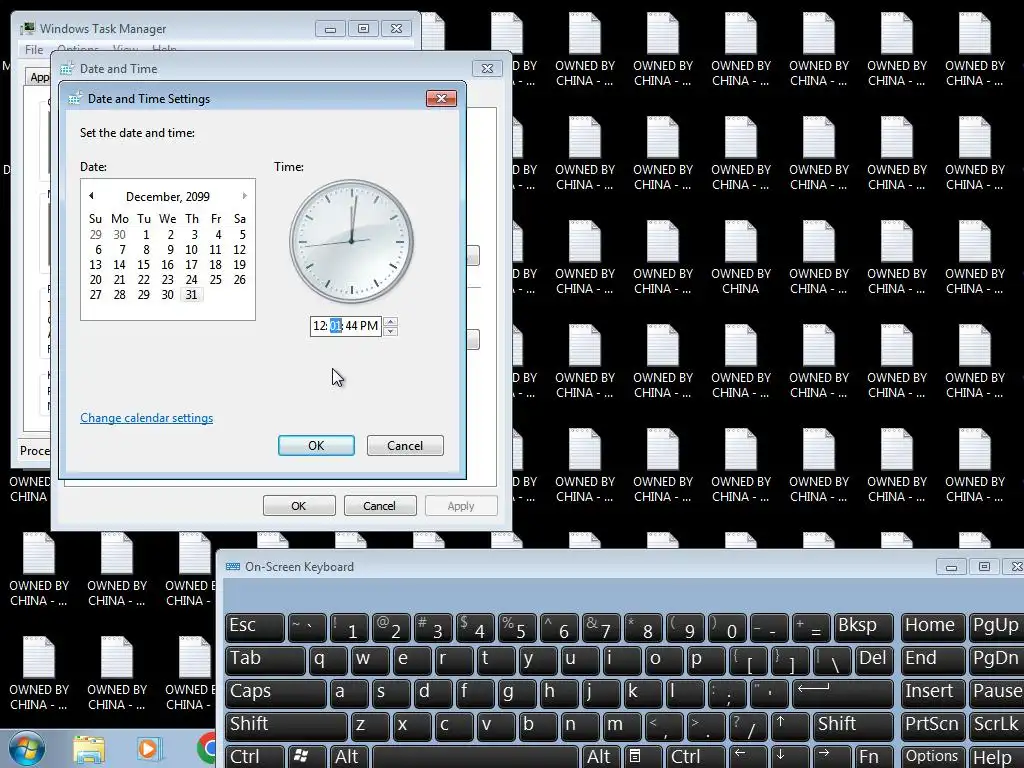Close the Date and Time window
This screenshot has width=1024, height=768.
(x=487, y=69)
